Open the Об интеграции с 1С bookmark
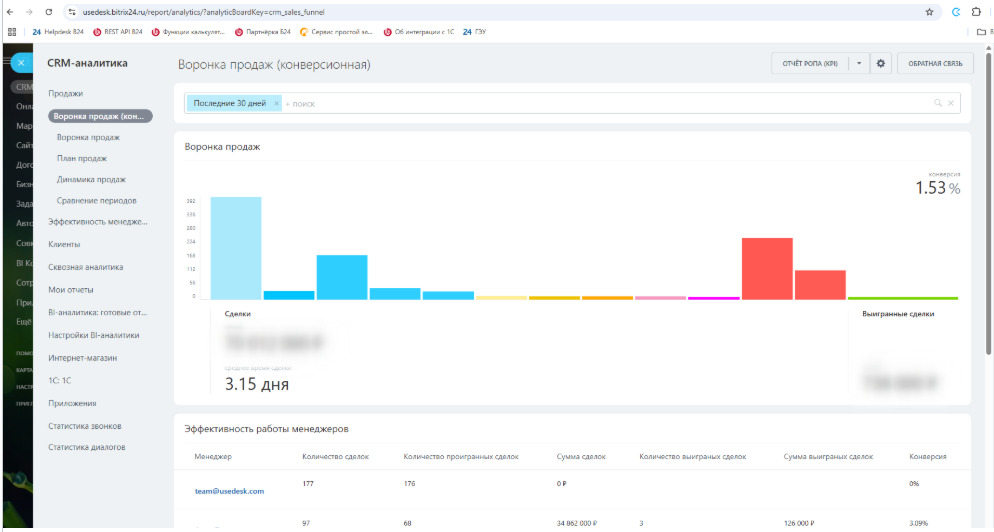 coord(419,32)
